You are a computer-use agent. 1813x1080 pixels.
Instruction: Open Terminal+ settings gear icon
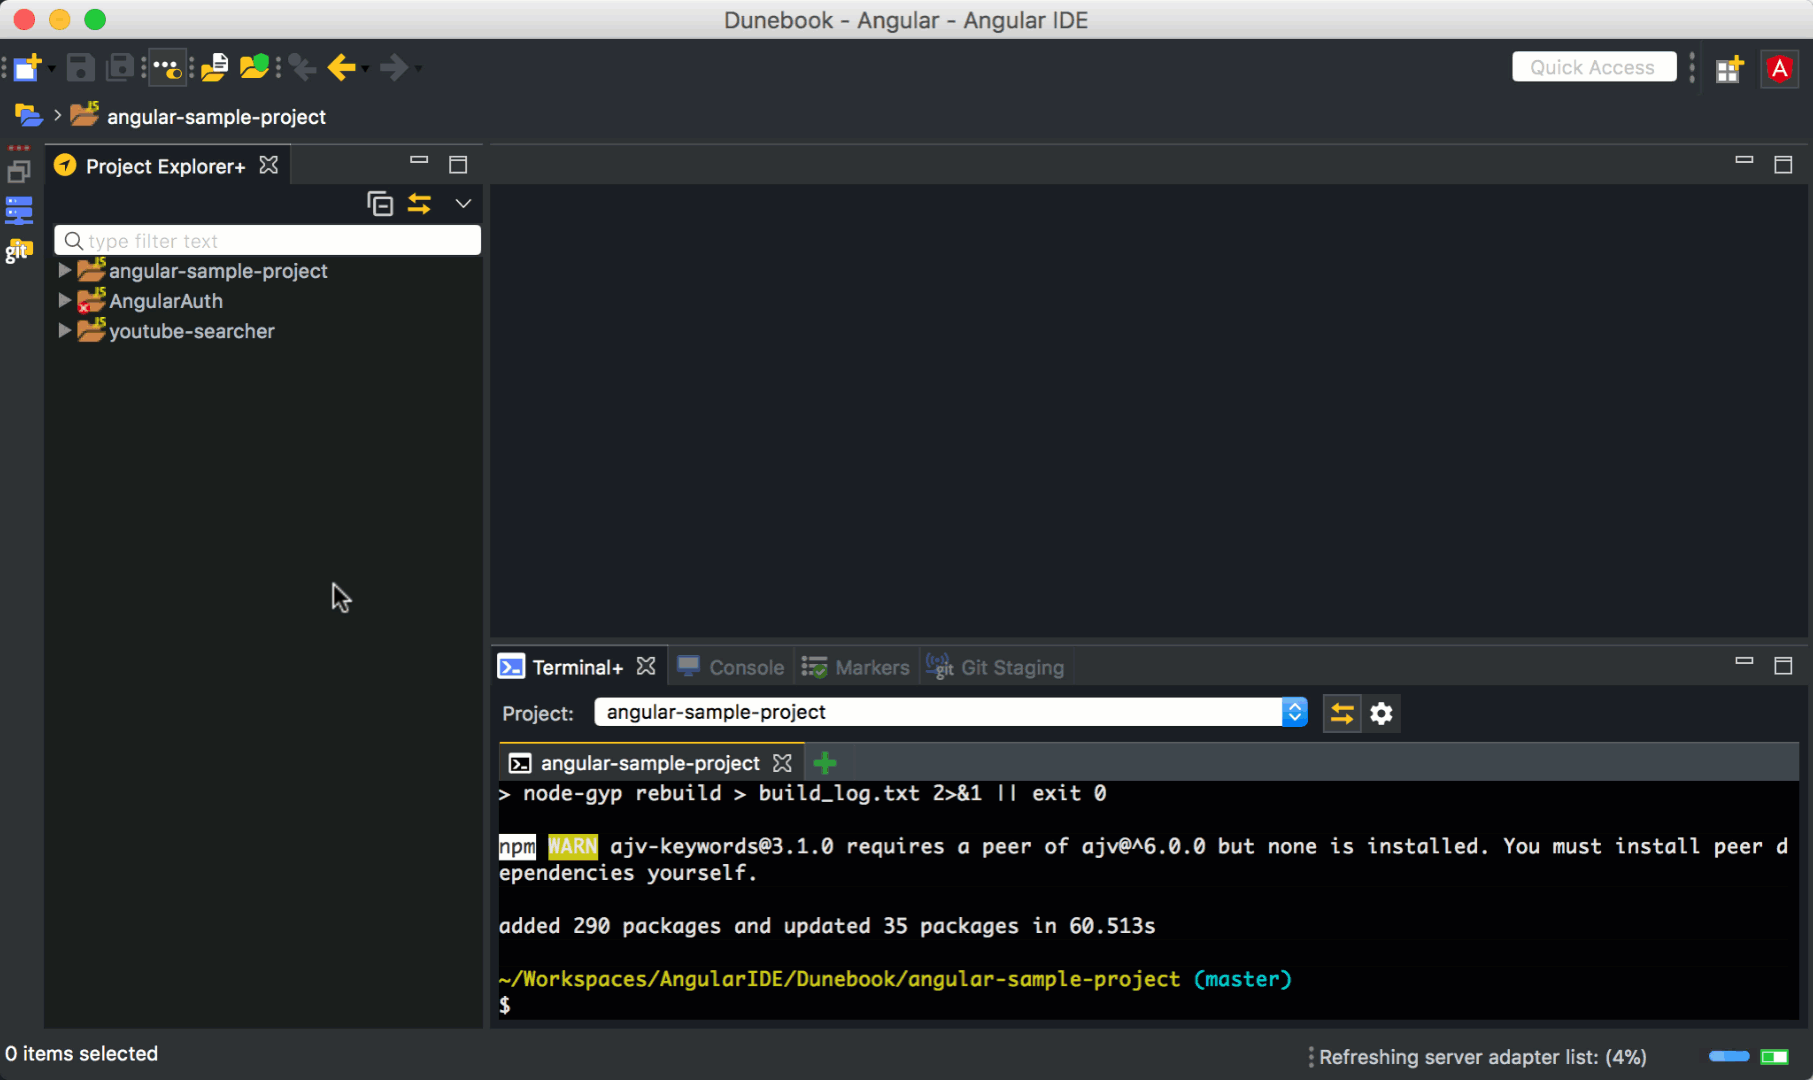pos(1381,713)
